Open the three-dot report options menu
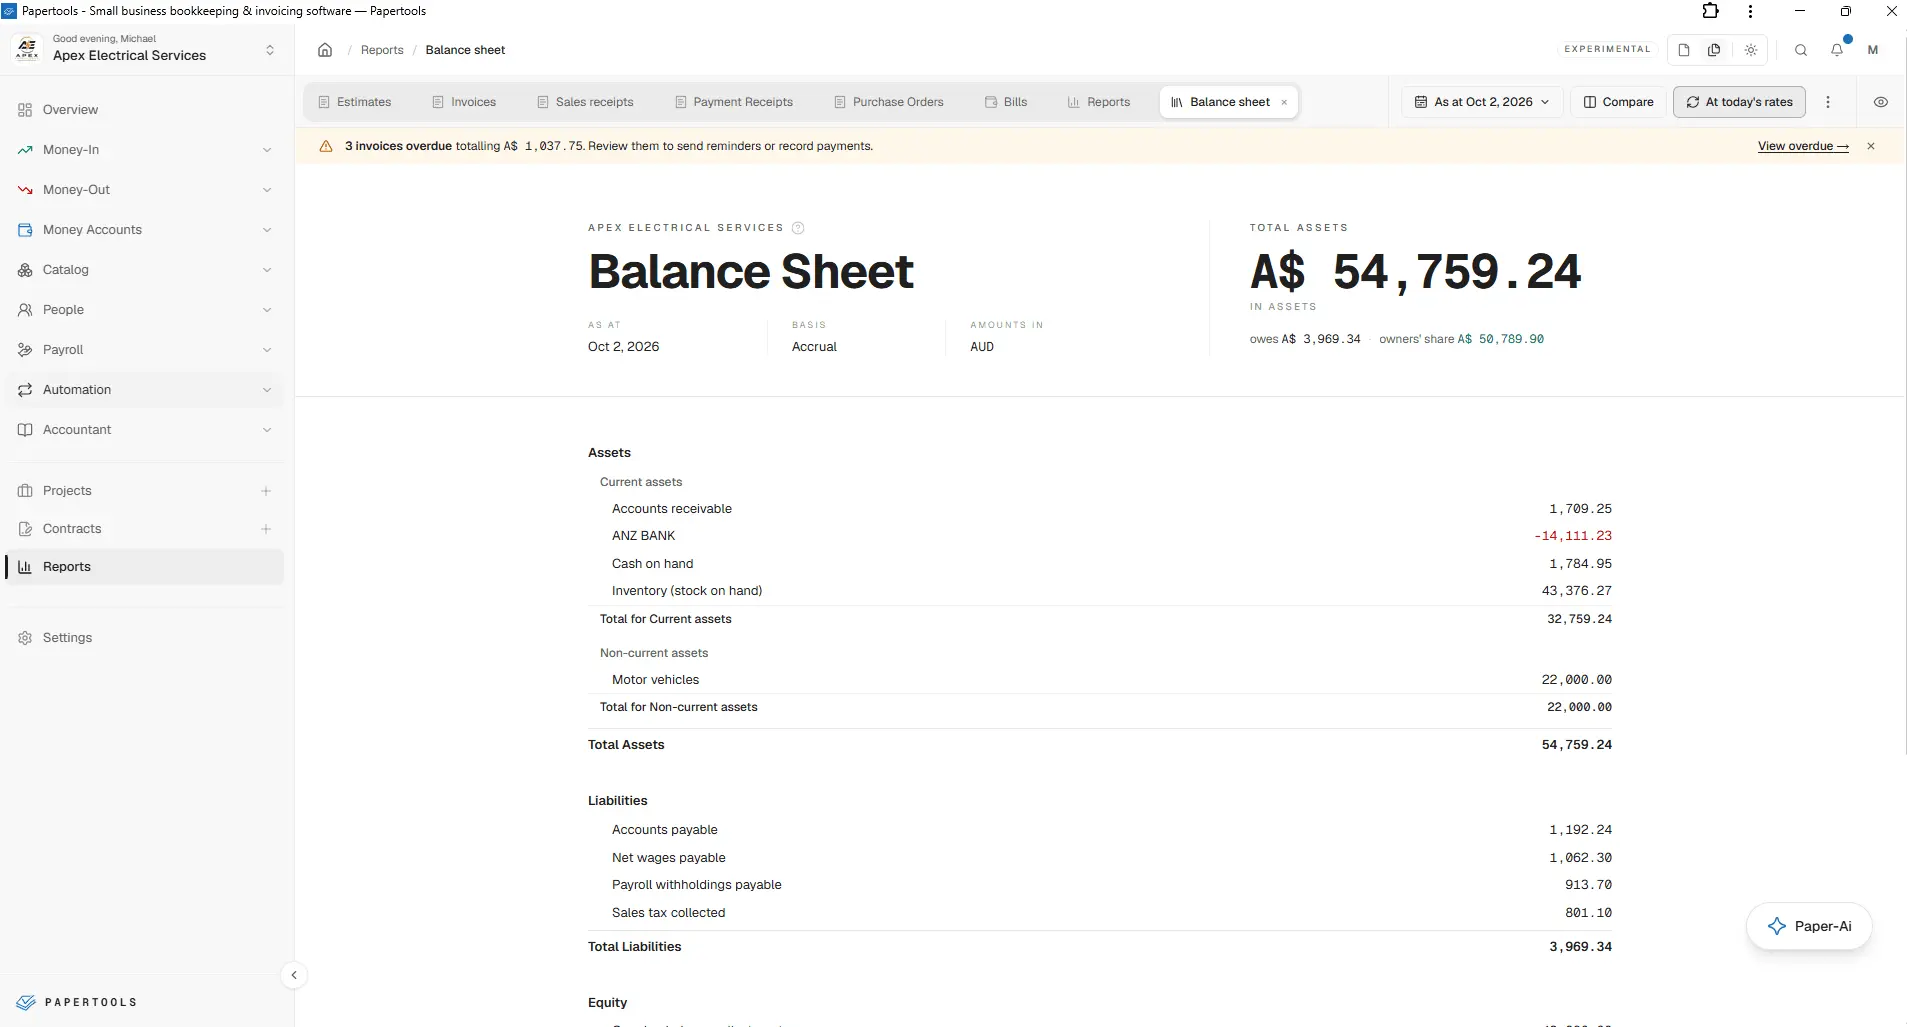The height and width of the screenshot is (1027, 1907). pyautogui.click(x=1828, y=102)
